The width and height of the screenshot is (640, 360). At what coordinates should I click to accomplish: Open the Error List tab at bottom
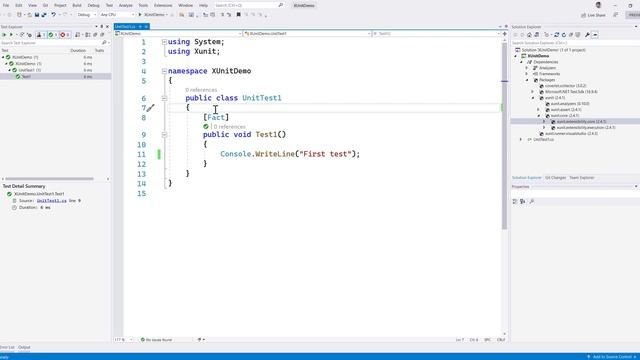7,347
